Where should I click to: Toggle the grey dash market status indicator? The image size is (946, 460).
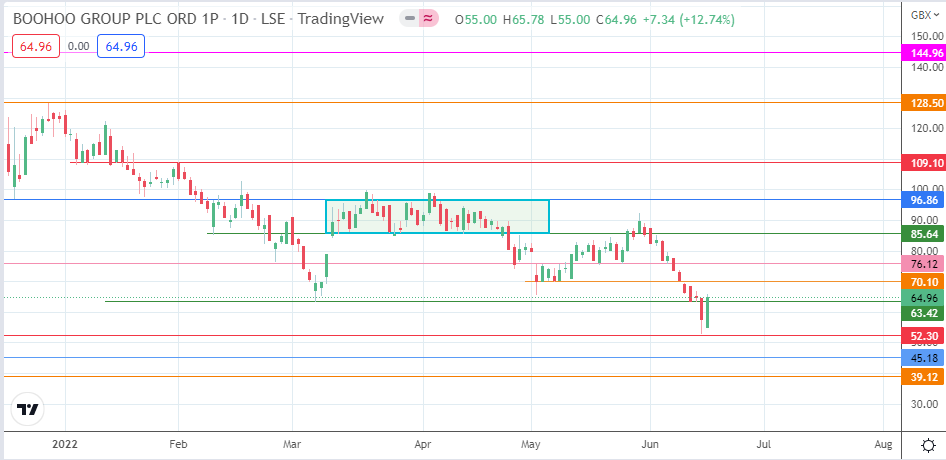tap(410, 19)
